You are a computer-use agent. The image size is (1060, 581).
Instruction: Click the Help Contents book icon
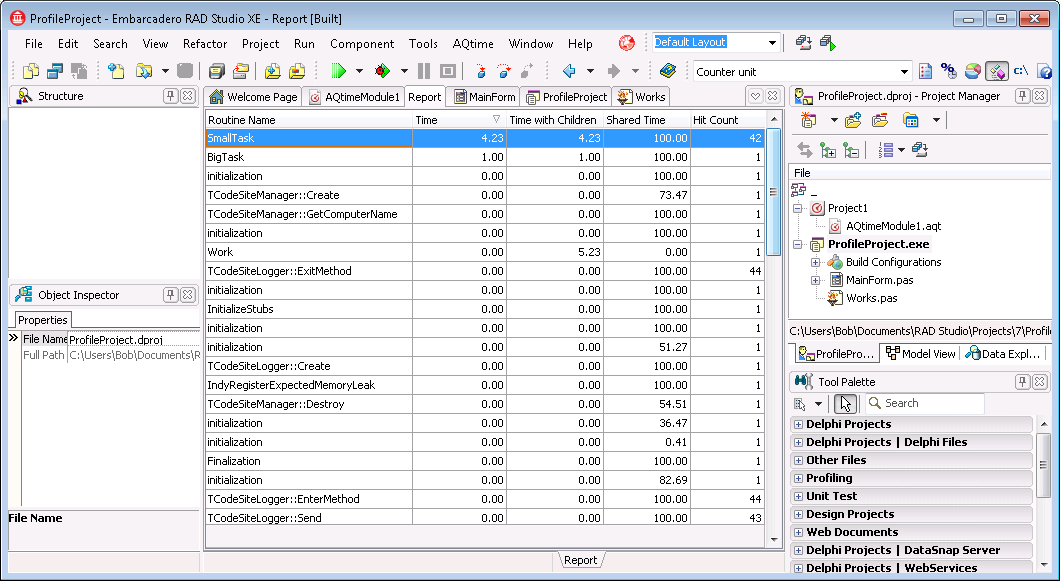pyautogui.click(x=668, y=71)
